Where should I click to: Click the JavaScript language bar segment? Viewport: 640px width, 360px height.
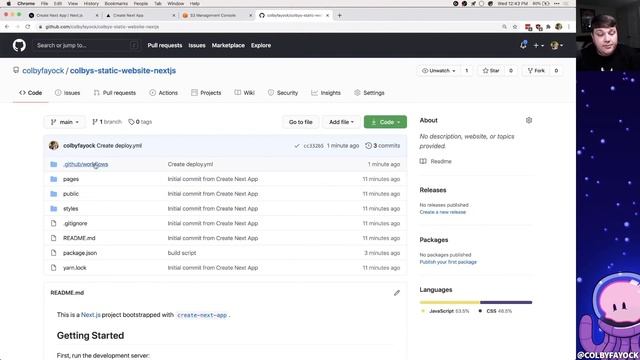[450, 302]
